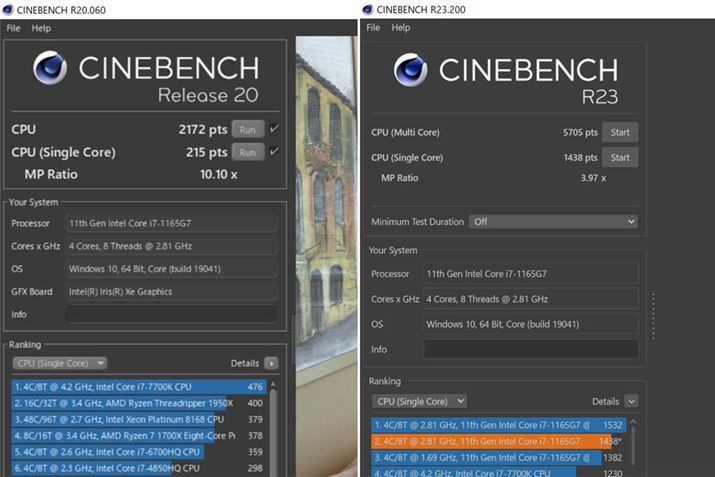This screenshot has width=715, height=477.
Task: Open the R23 ranking CPU (Single Core) dropdown
Action: click(419, 401)
